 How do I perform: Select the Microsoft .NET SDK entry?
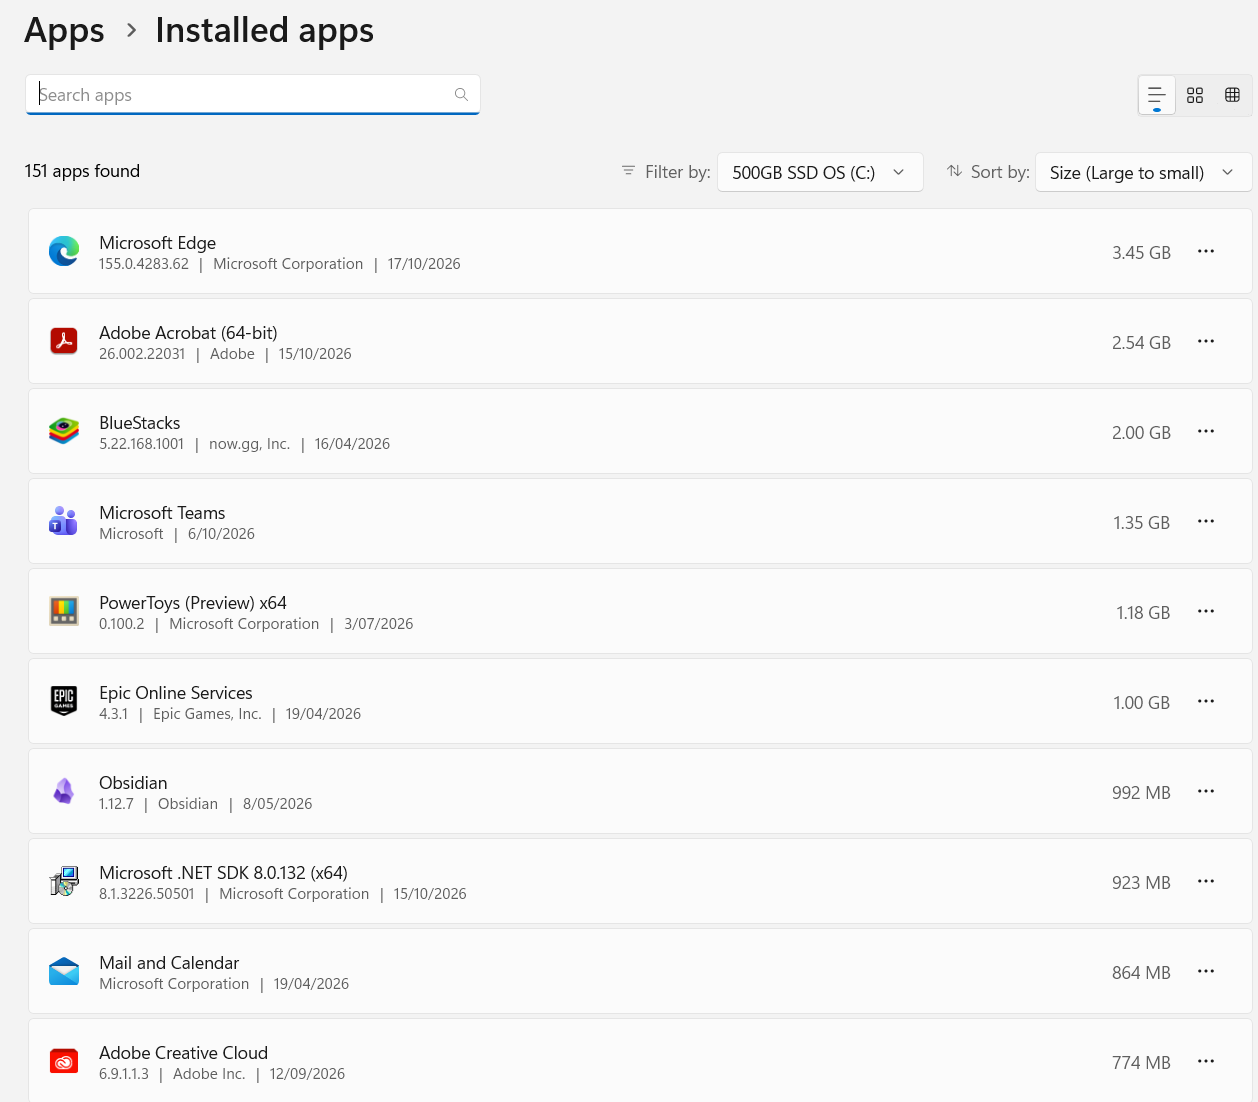(x=640, y=881)
